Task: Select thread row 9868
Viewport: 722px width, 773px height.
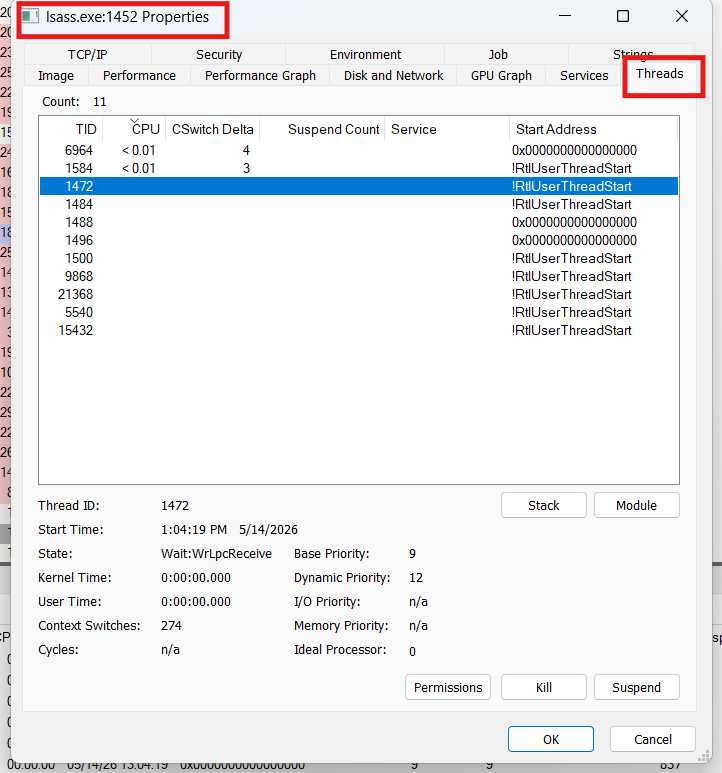Action: 359,277
